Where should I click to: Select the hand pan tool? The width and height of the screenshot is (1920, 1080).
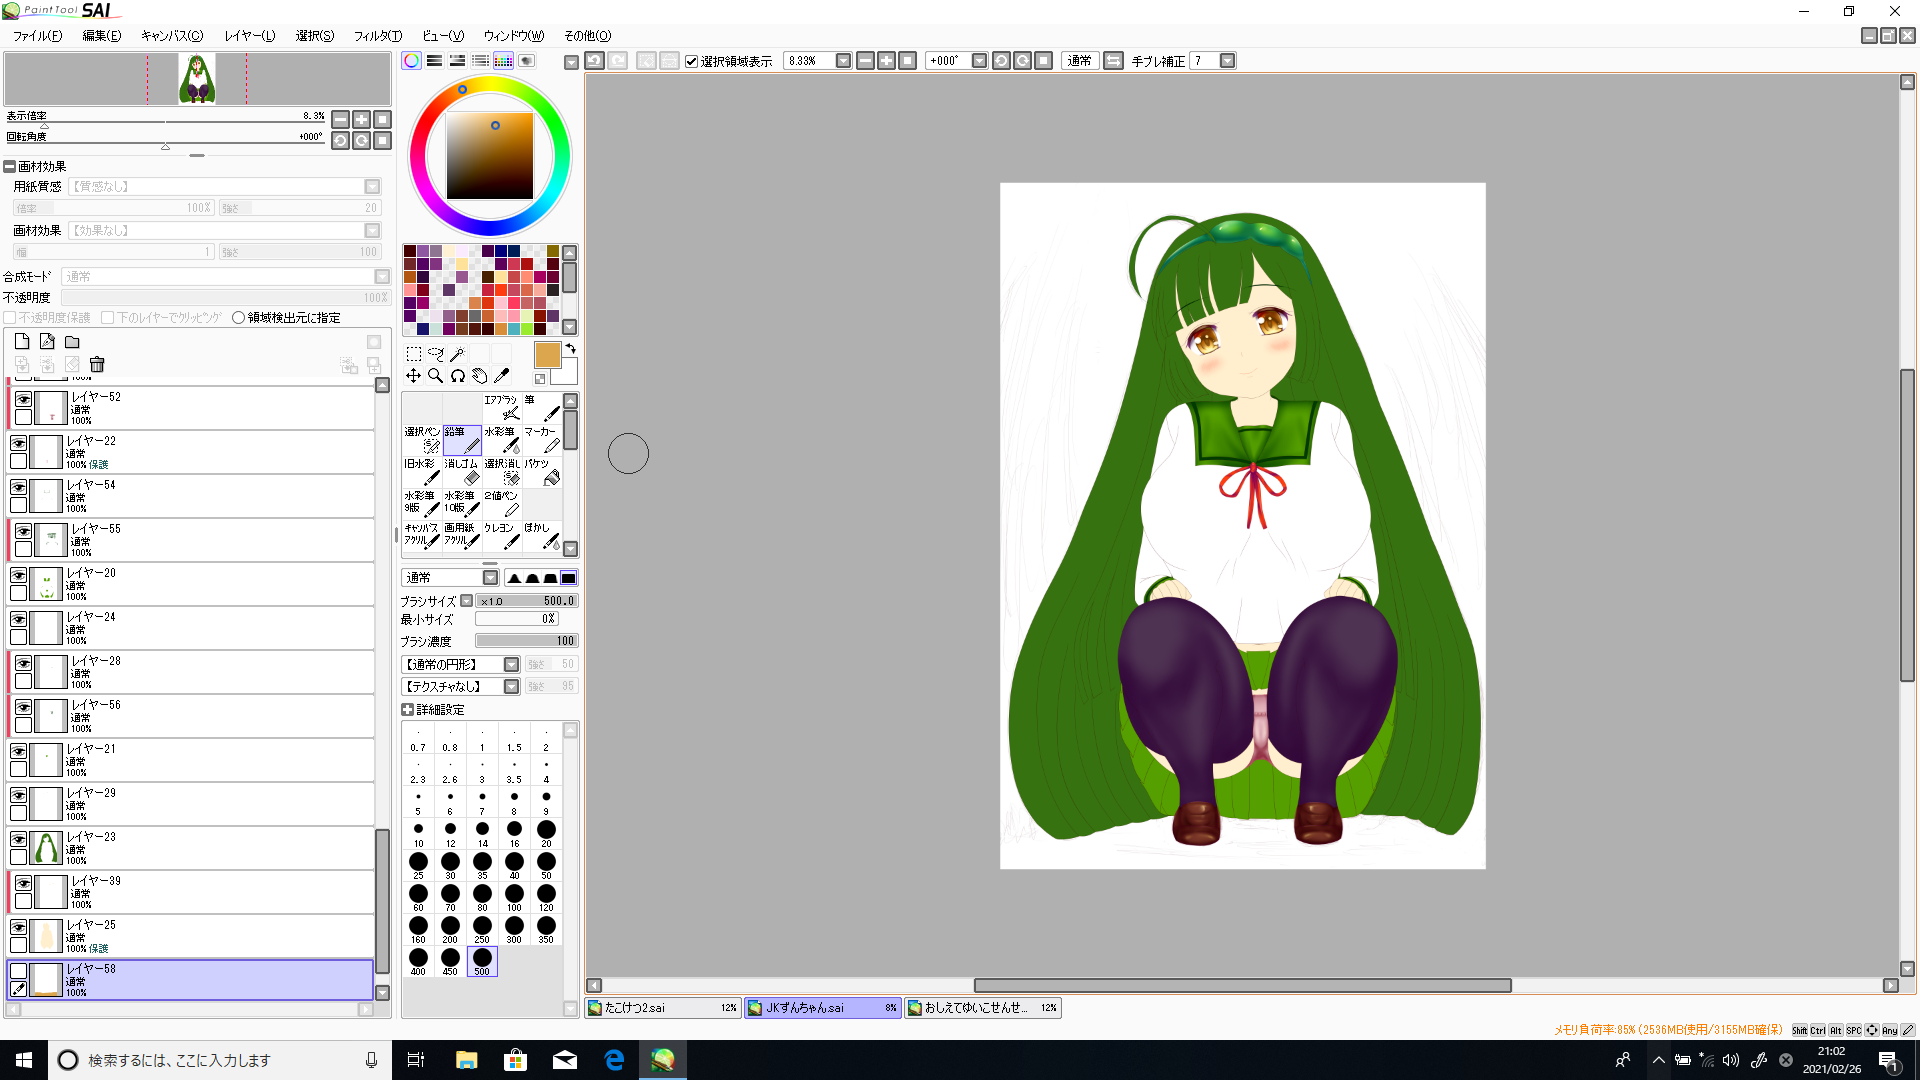(x=479, y=376)
